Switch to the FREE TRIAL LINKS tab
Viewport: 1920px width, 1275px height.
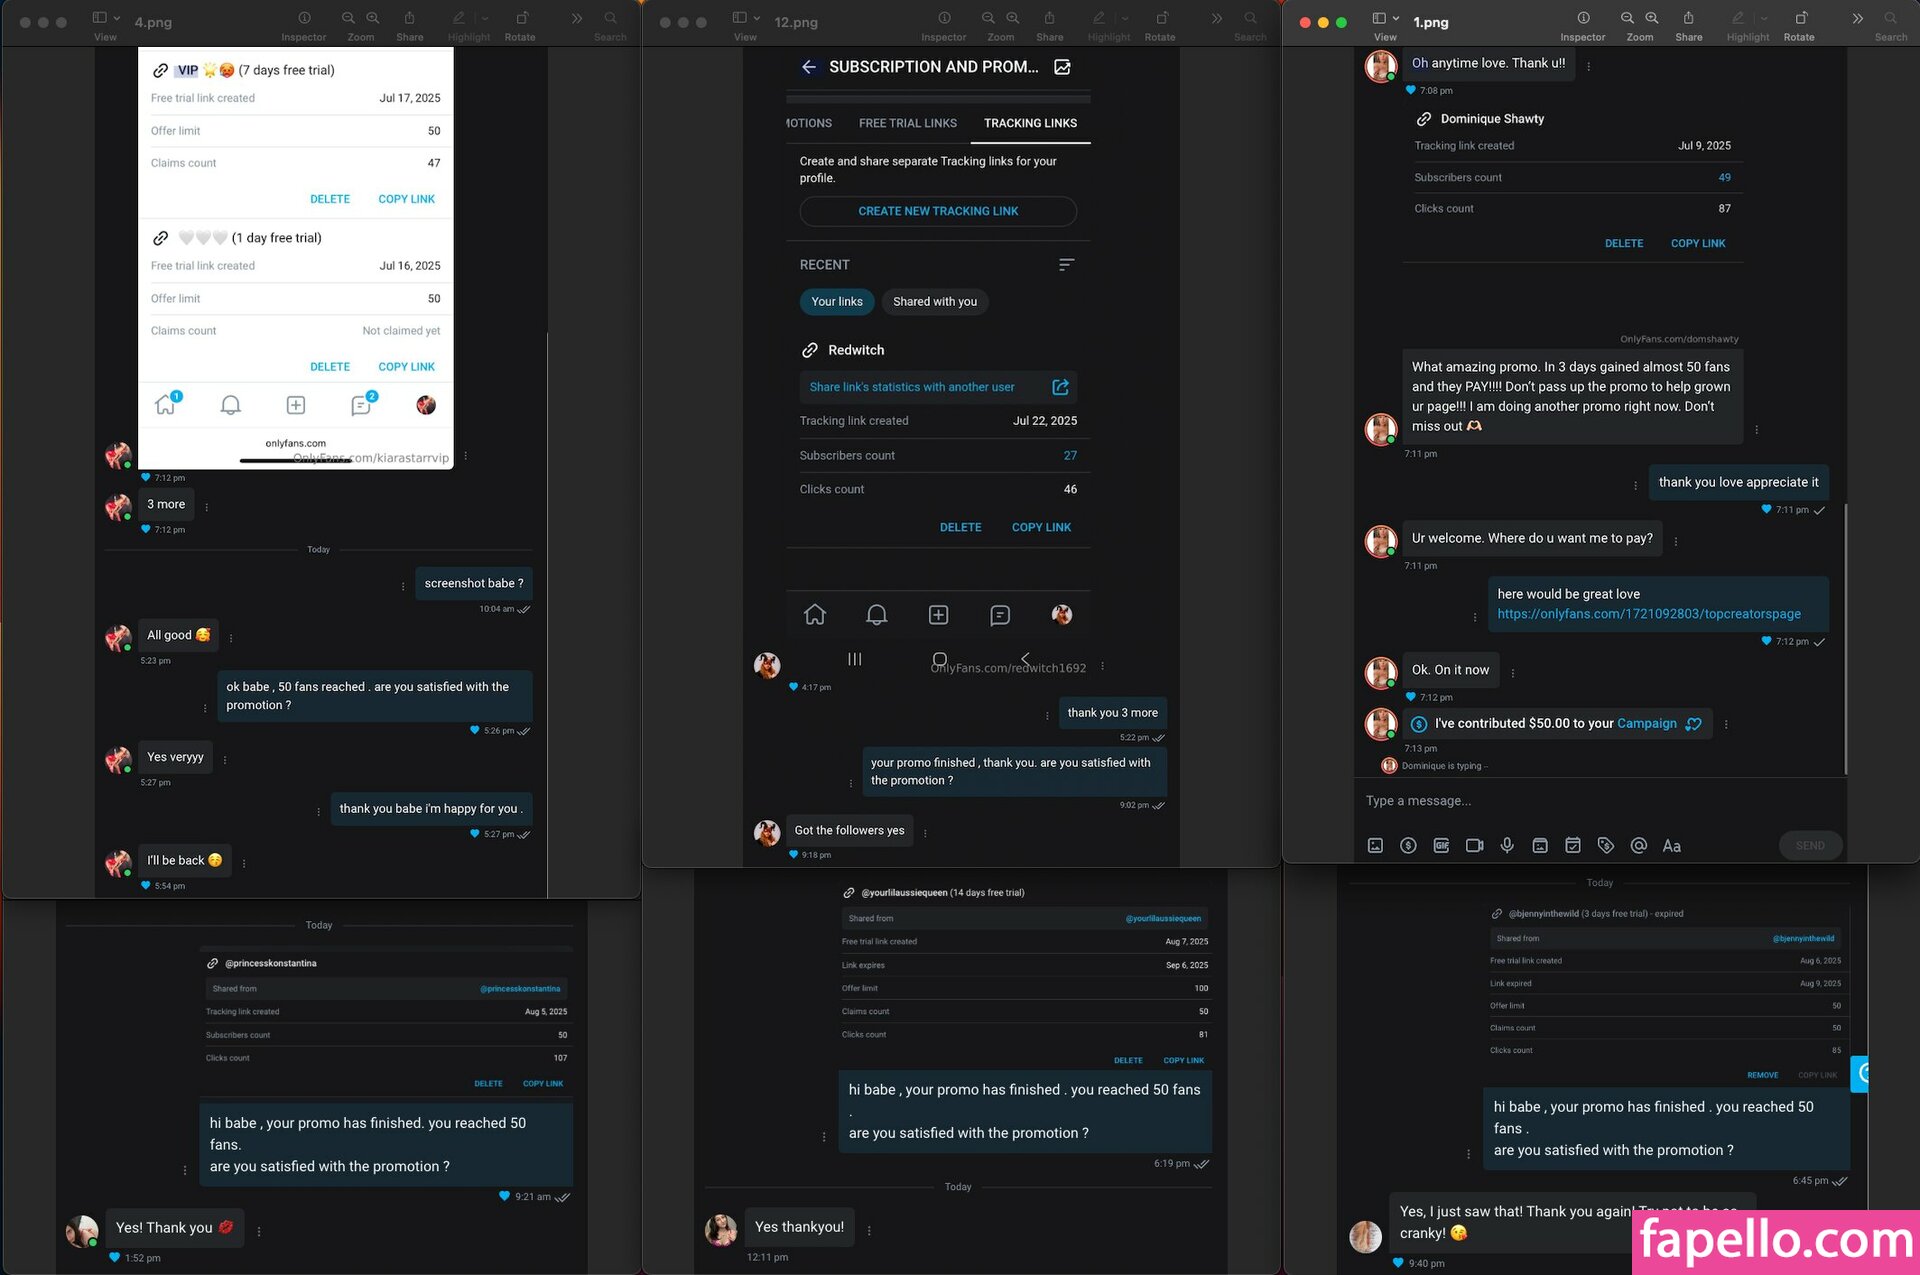pos(907,123)
